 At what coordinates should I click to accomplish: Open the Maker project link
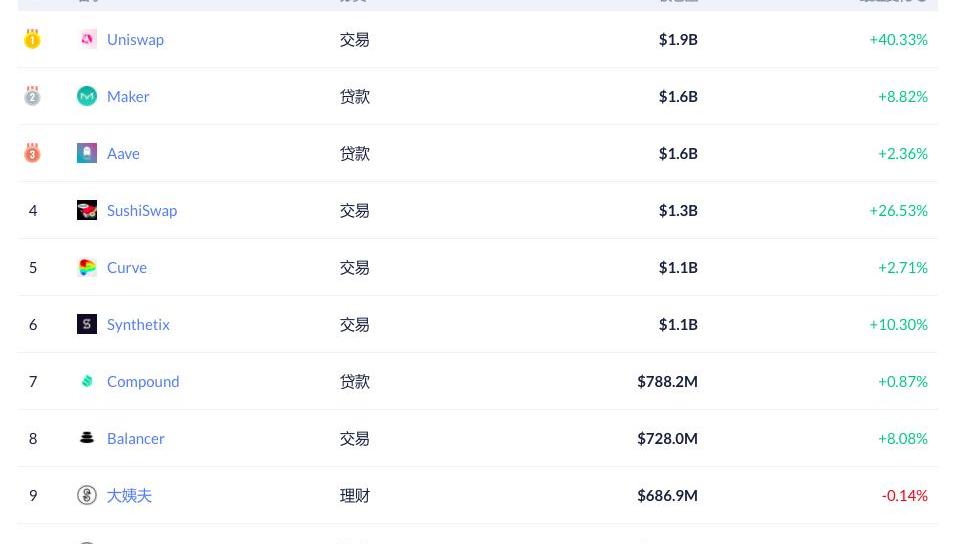(x=128, y=96)
